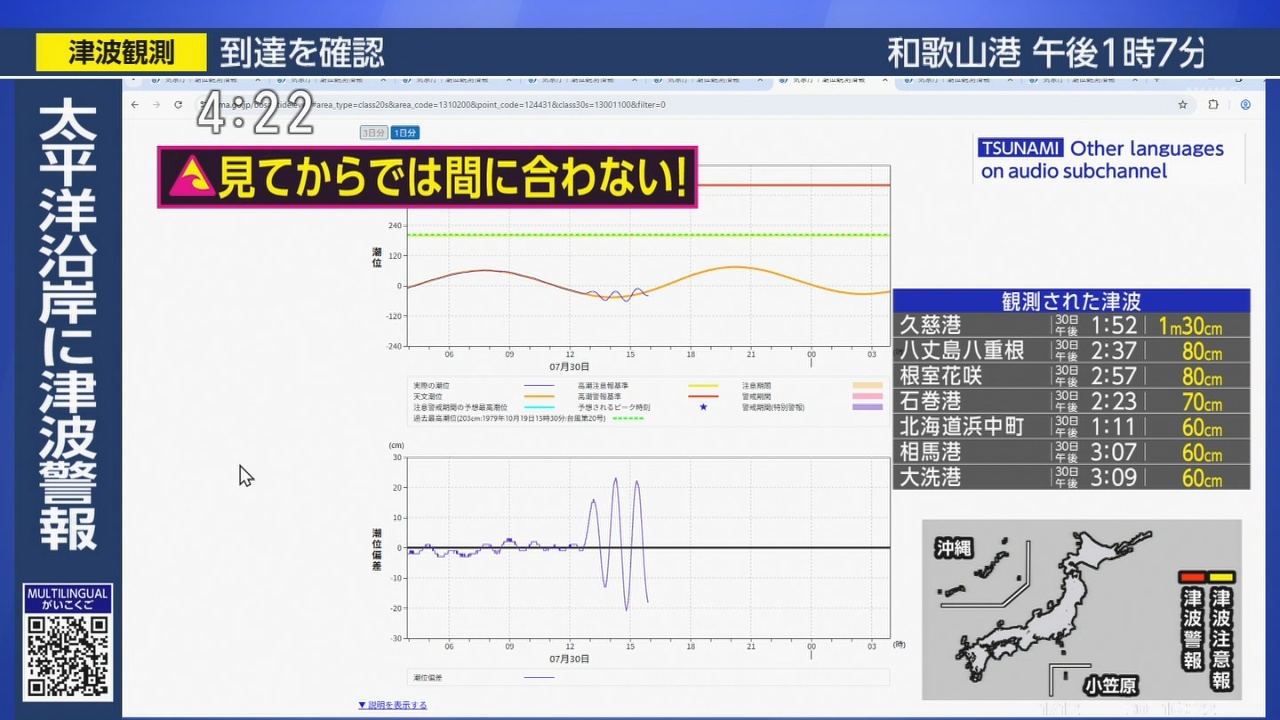Open the browser extensions puzzle icon
The image size is (1280, 720).
click(x=1214, y=105)
